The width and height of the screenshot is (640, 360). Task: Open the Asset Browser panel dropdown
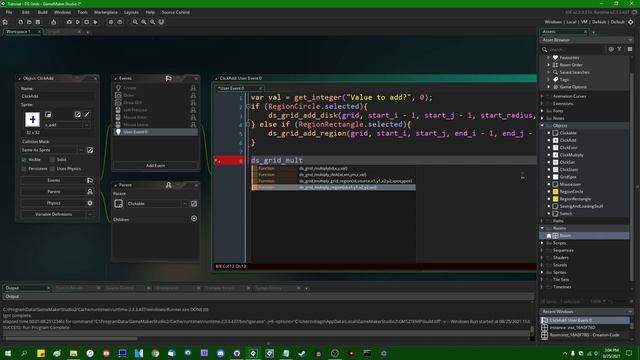click(630, 40)
